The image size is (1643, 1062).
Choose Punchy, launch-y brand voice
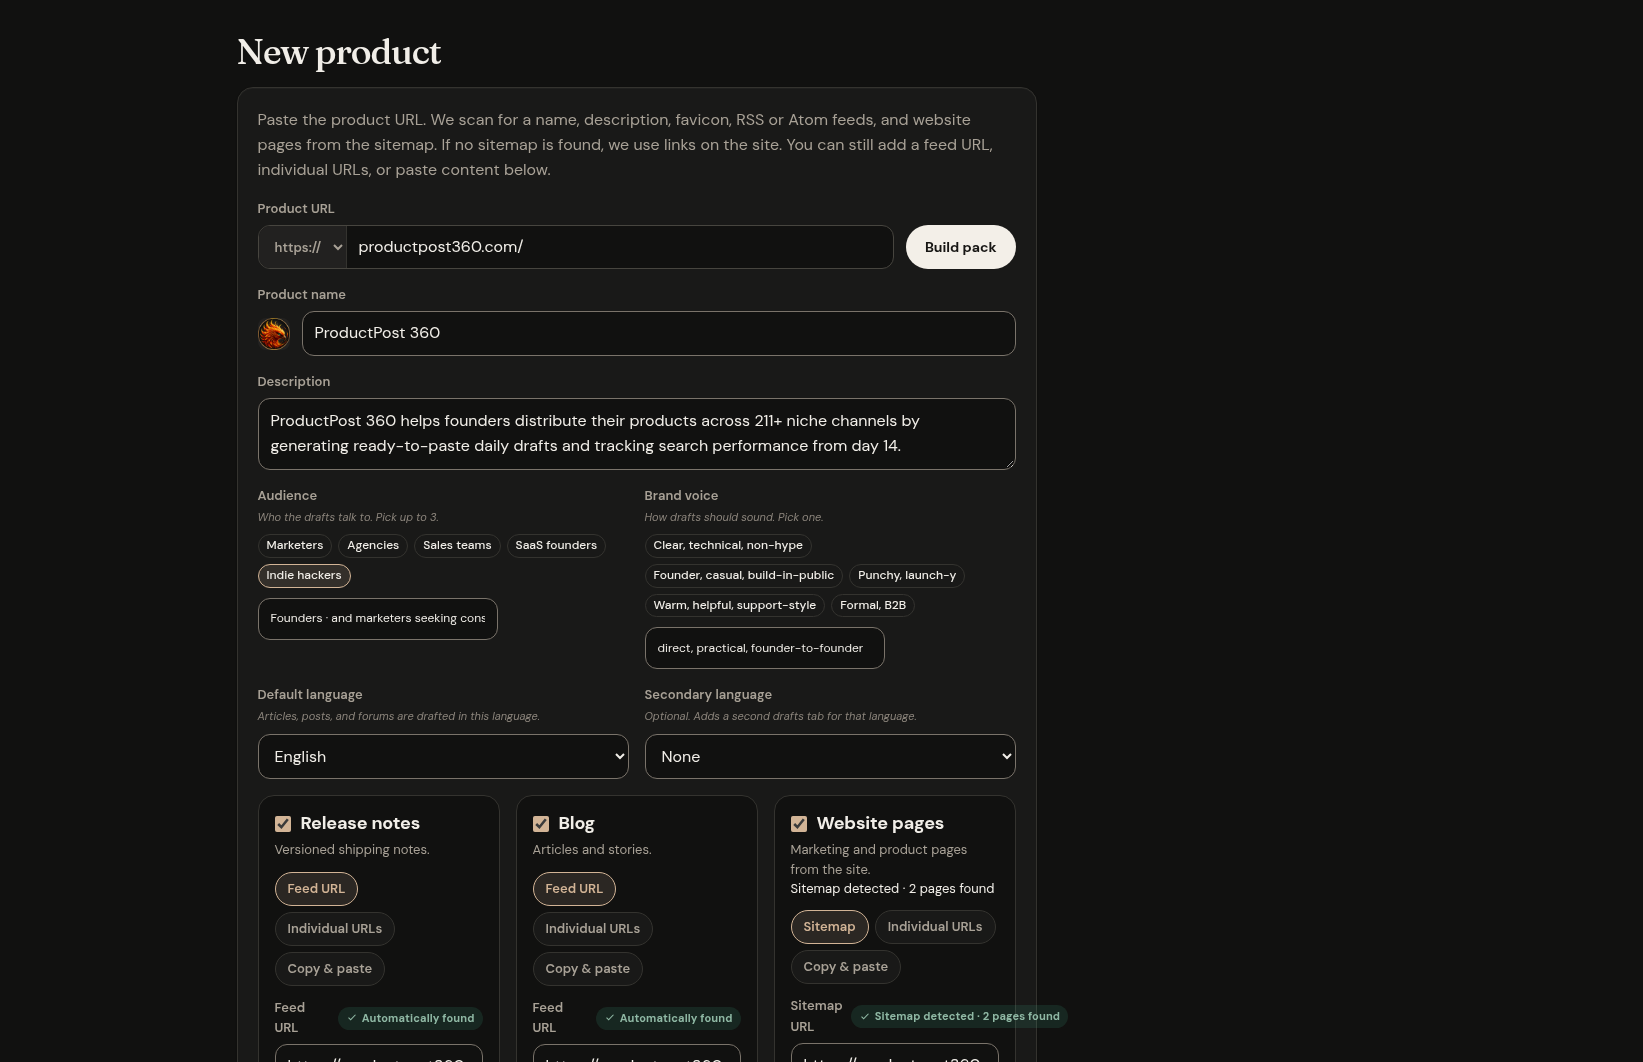tap(907, 576)
